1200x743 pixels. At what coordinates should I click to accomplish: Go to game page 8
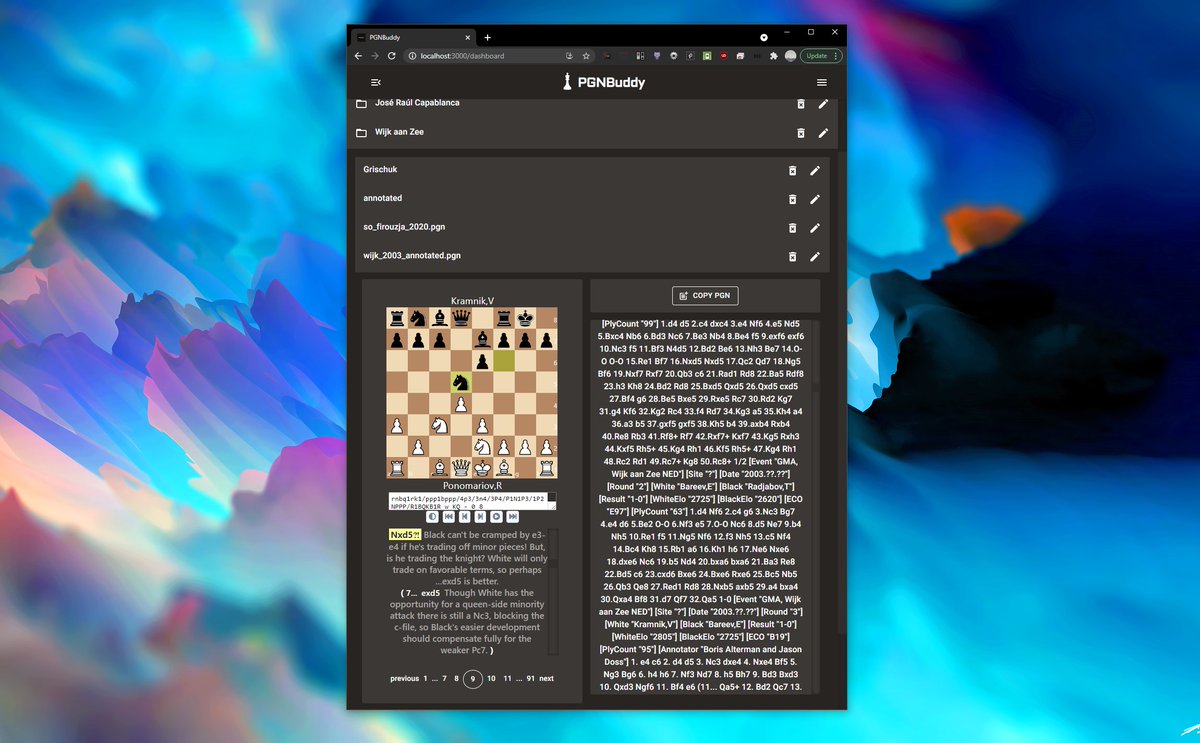point(457,679)
